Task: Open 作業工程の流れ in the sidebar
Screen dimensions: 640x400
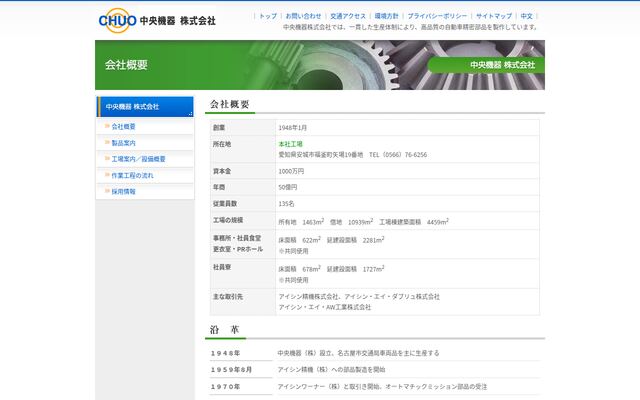Action: pyautogui.click(x=132, y=175)
